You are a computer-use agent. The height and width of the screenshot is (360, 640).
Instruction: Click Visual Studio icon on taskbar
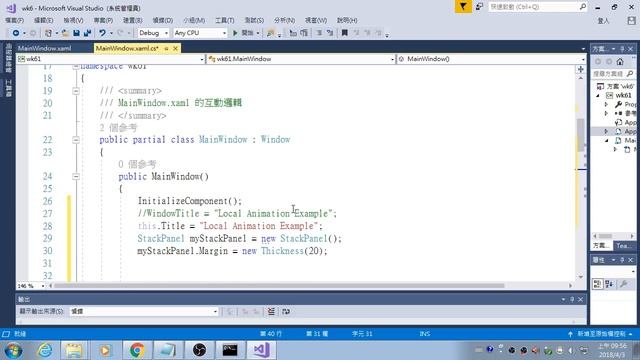(x=261, y=350)
